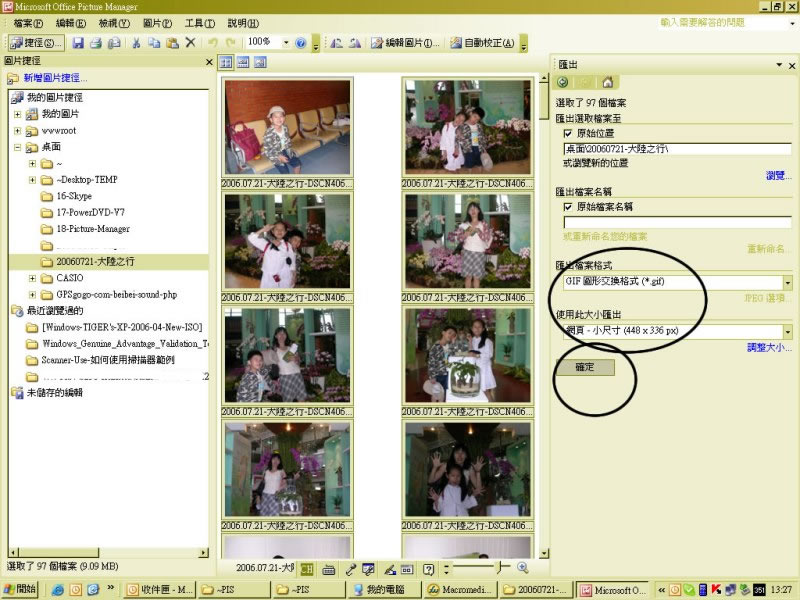This screenshot has height=600, width=800.
Task: Open 編輯圖片 edit pictures toolbar button
Action: 405,43
